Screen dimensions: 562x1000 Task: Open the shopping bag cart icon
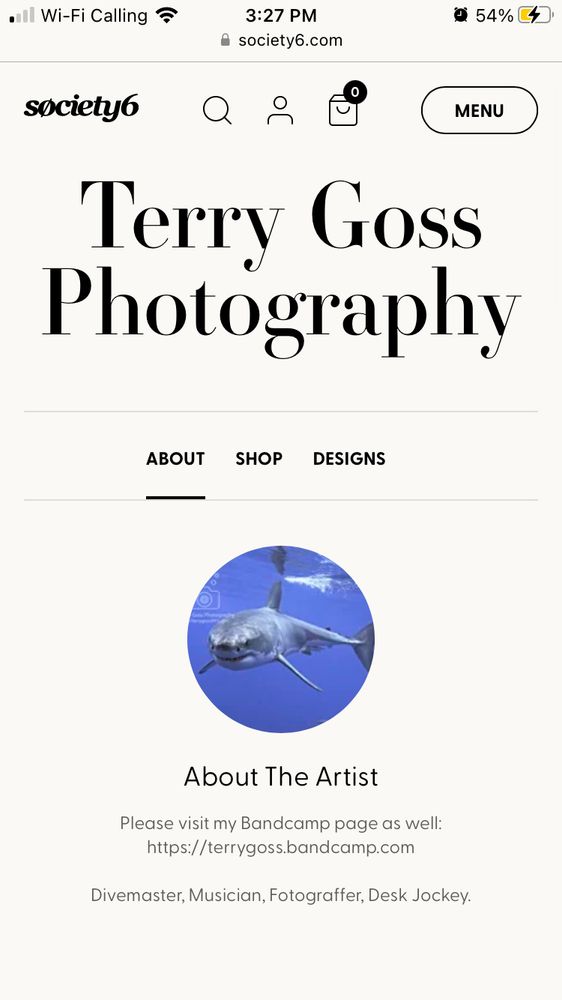click(343, 110)
